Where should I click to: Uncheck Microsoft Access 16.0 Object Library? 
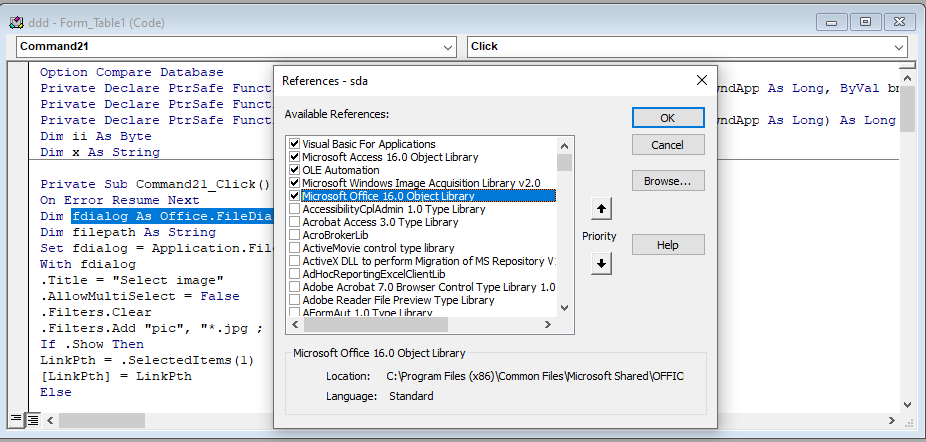[x=294, y=157]
